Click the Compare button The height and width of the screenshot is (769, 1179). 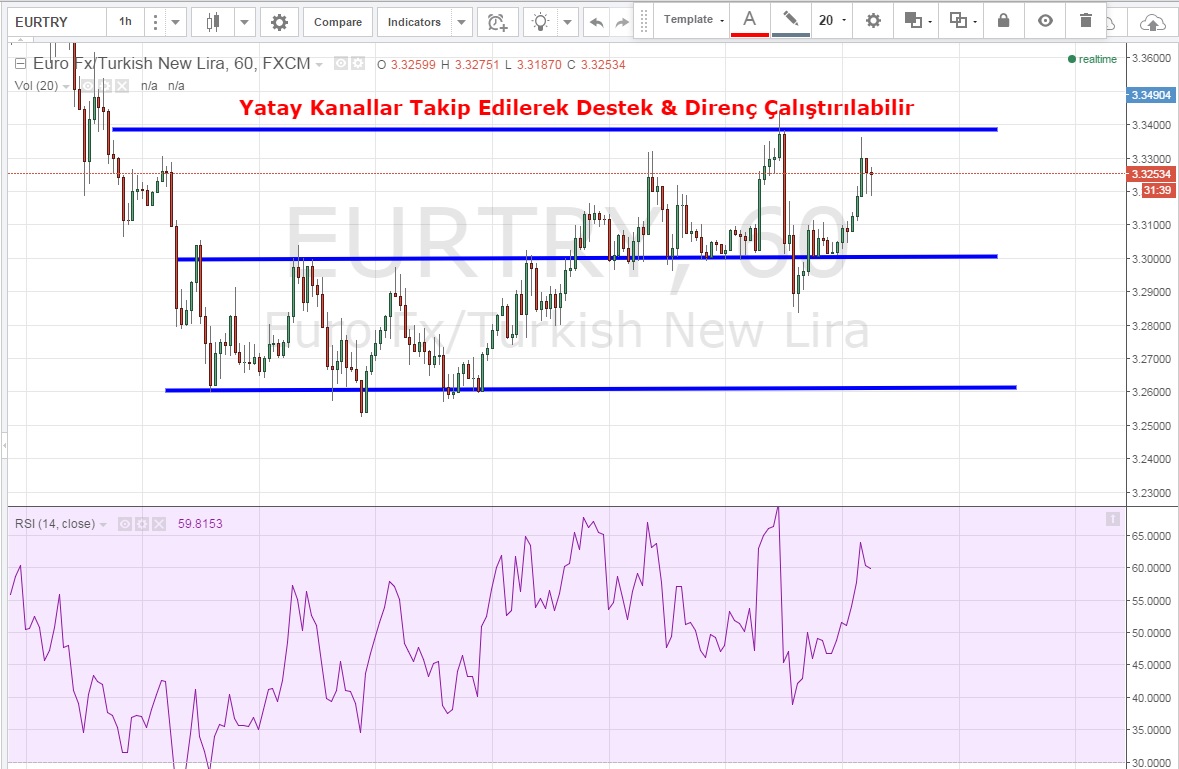[337, 22]
